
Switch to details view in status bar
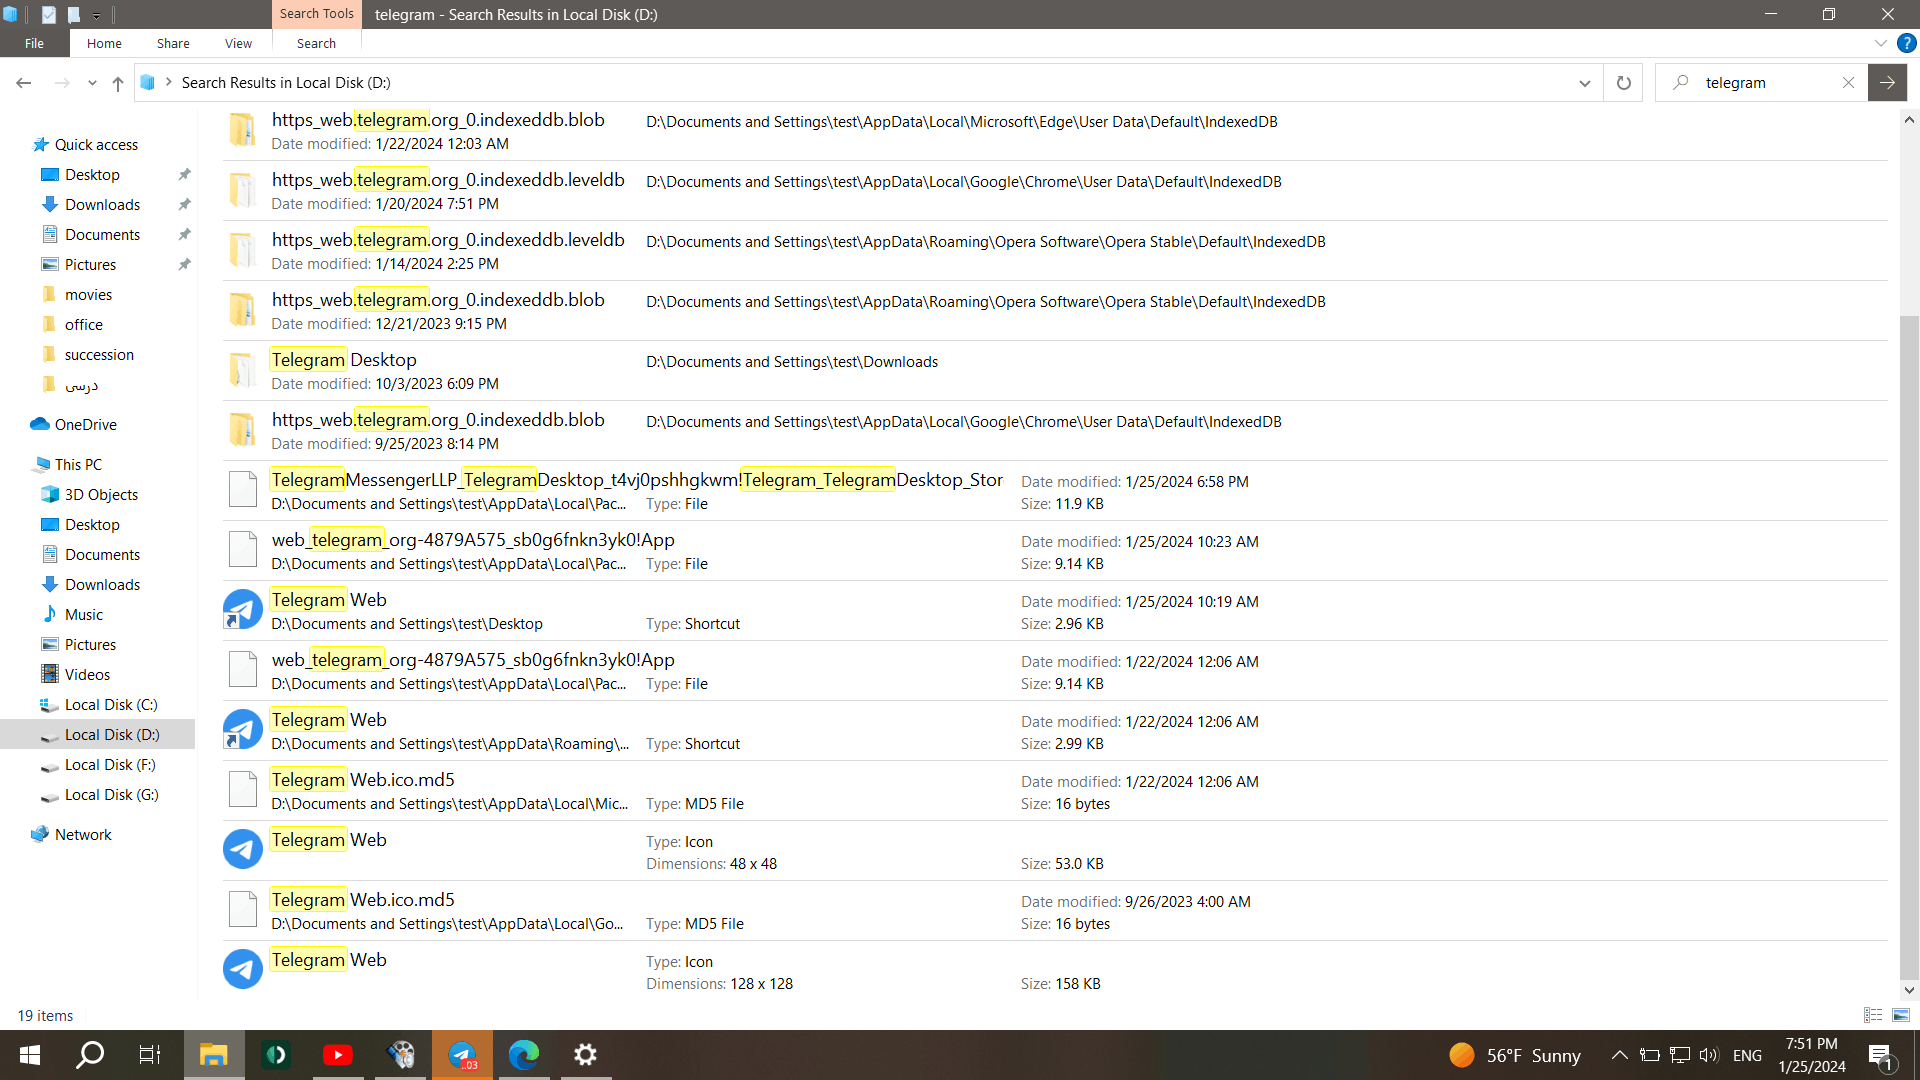pos(1873,1015)
